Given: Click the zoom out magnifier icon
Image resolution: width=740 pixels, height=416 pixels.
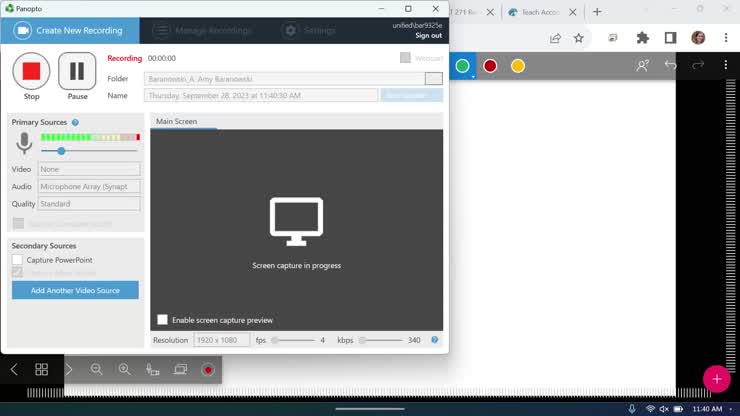Looking at the screenshot, I should tap(97, 369).
